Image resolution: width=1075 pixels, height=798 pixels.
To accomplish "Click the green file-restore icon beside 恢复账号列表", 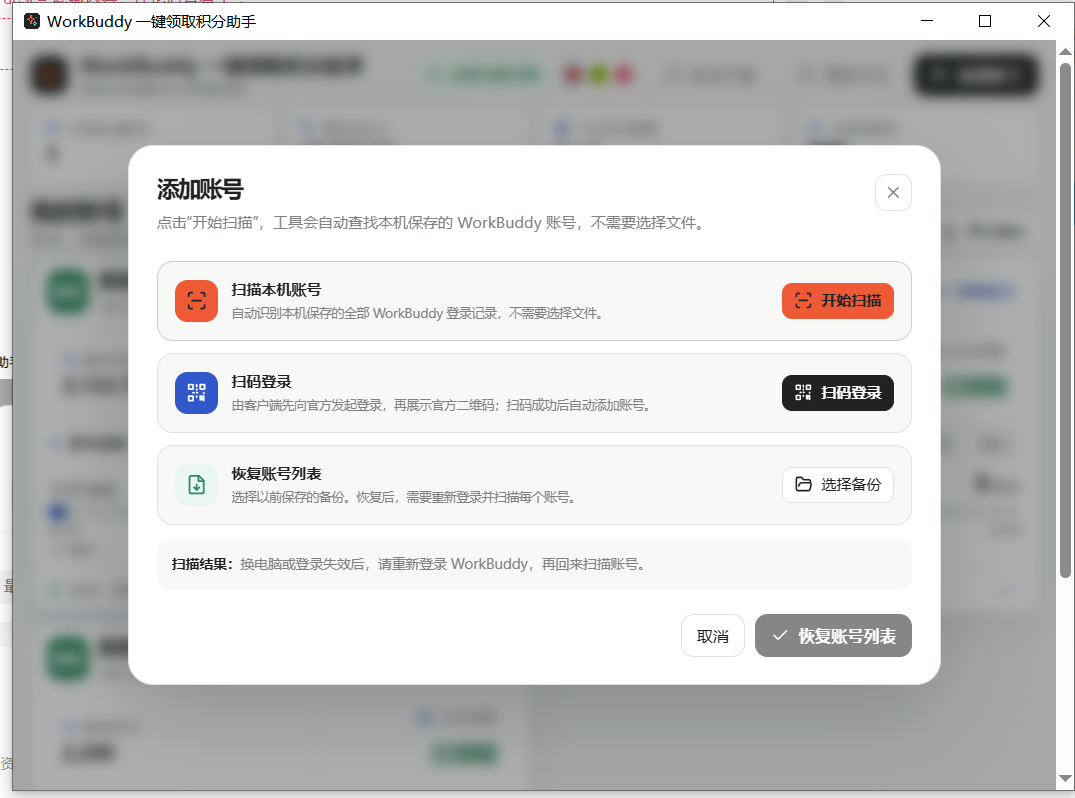I will point(196,485).
